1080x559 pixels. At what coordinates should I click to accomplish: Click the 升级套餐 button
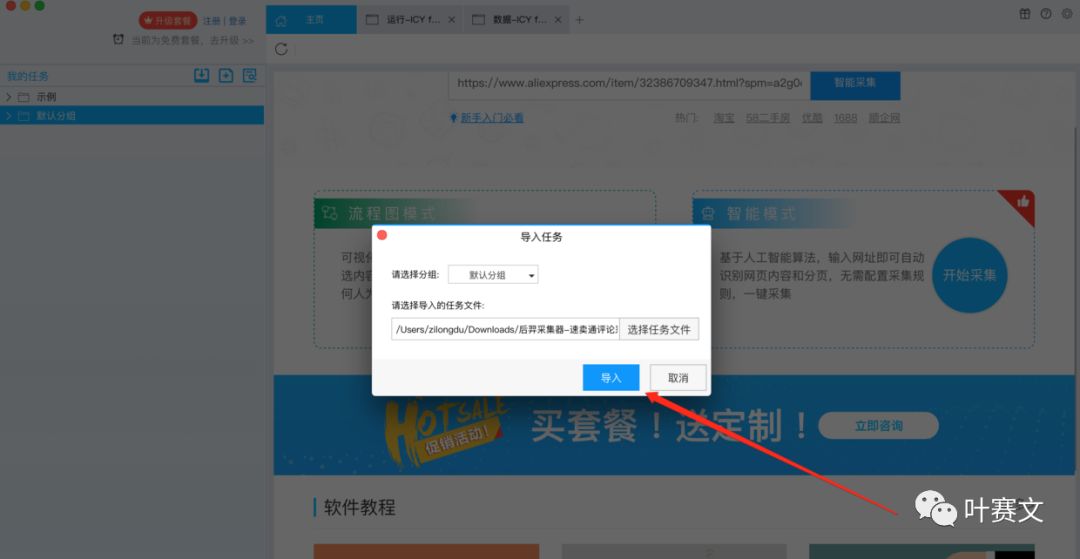168,21
